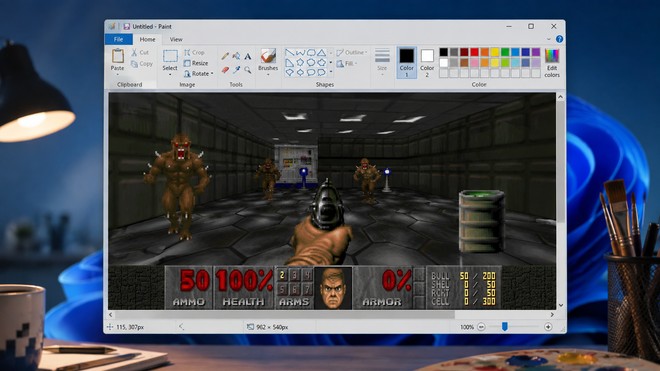Activate the Color 2 selector

click(x=427, y=62)
